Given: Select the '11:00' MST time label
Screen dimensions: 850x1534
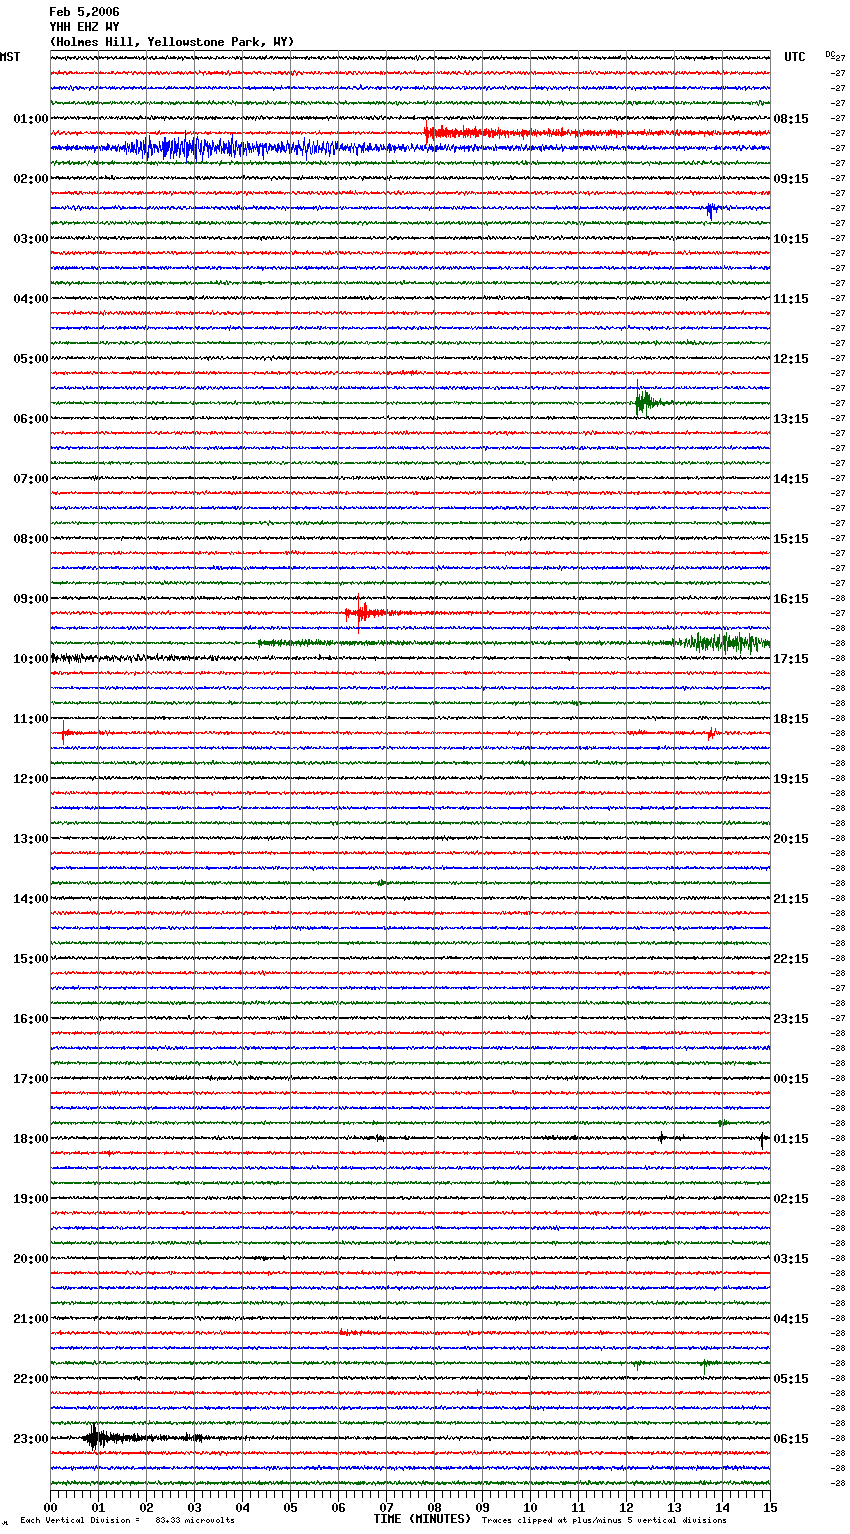Looking at the screenshot, I should click(31, 719).
